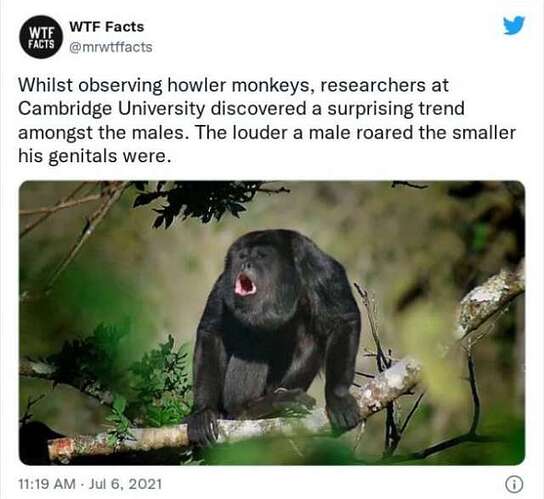Click the phrase 'Cambridge University' in tweet
Screen dimensions: 544x499
click(x=112, y=109)
